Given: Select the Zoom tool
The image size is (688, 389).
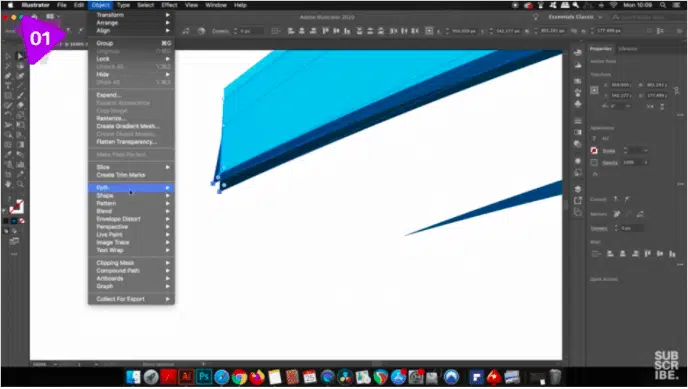Looking at the screenshot, I should point(20,184).
